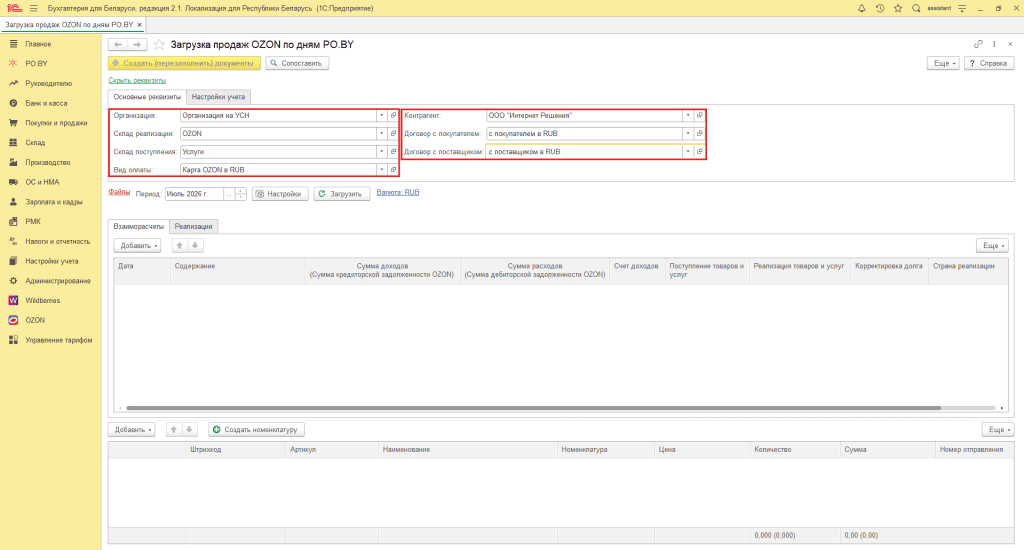Open Еще menu of Взаиморасчеты table
Viewport: 1024px width, 550px height.
(x=993, y=246)
